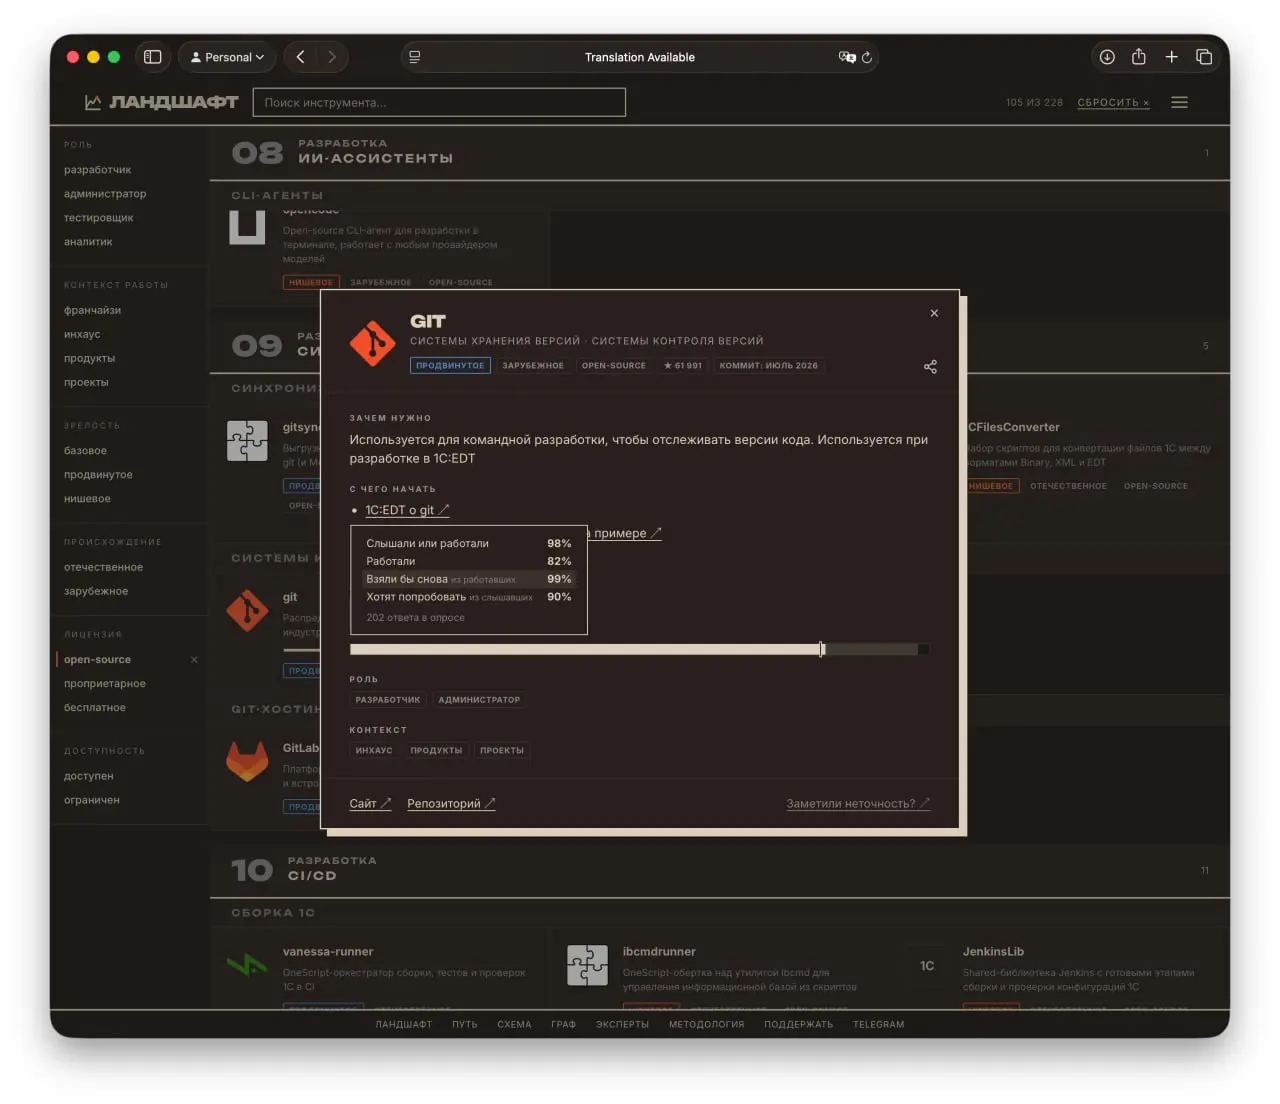Viewport: 1280px width, 1104px height.
Task: Open 'Telegram' in footer navigation
Action: (x=878, y=1024)
